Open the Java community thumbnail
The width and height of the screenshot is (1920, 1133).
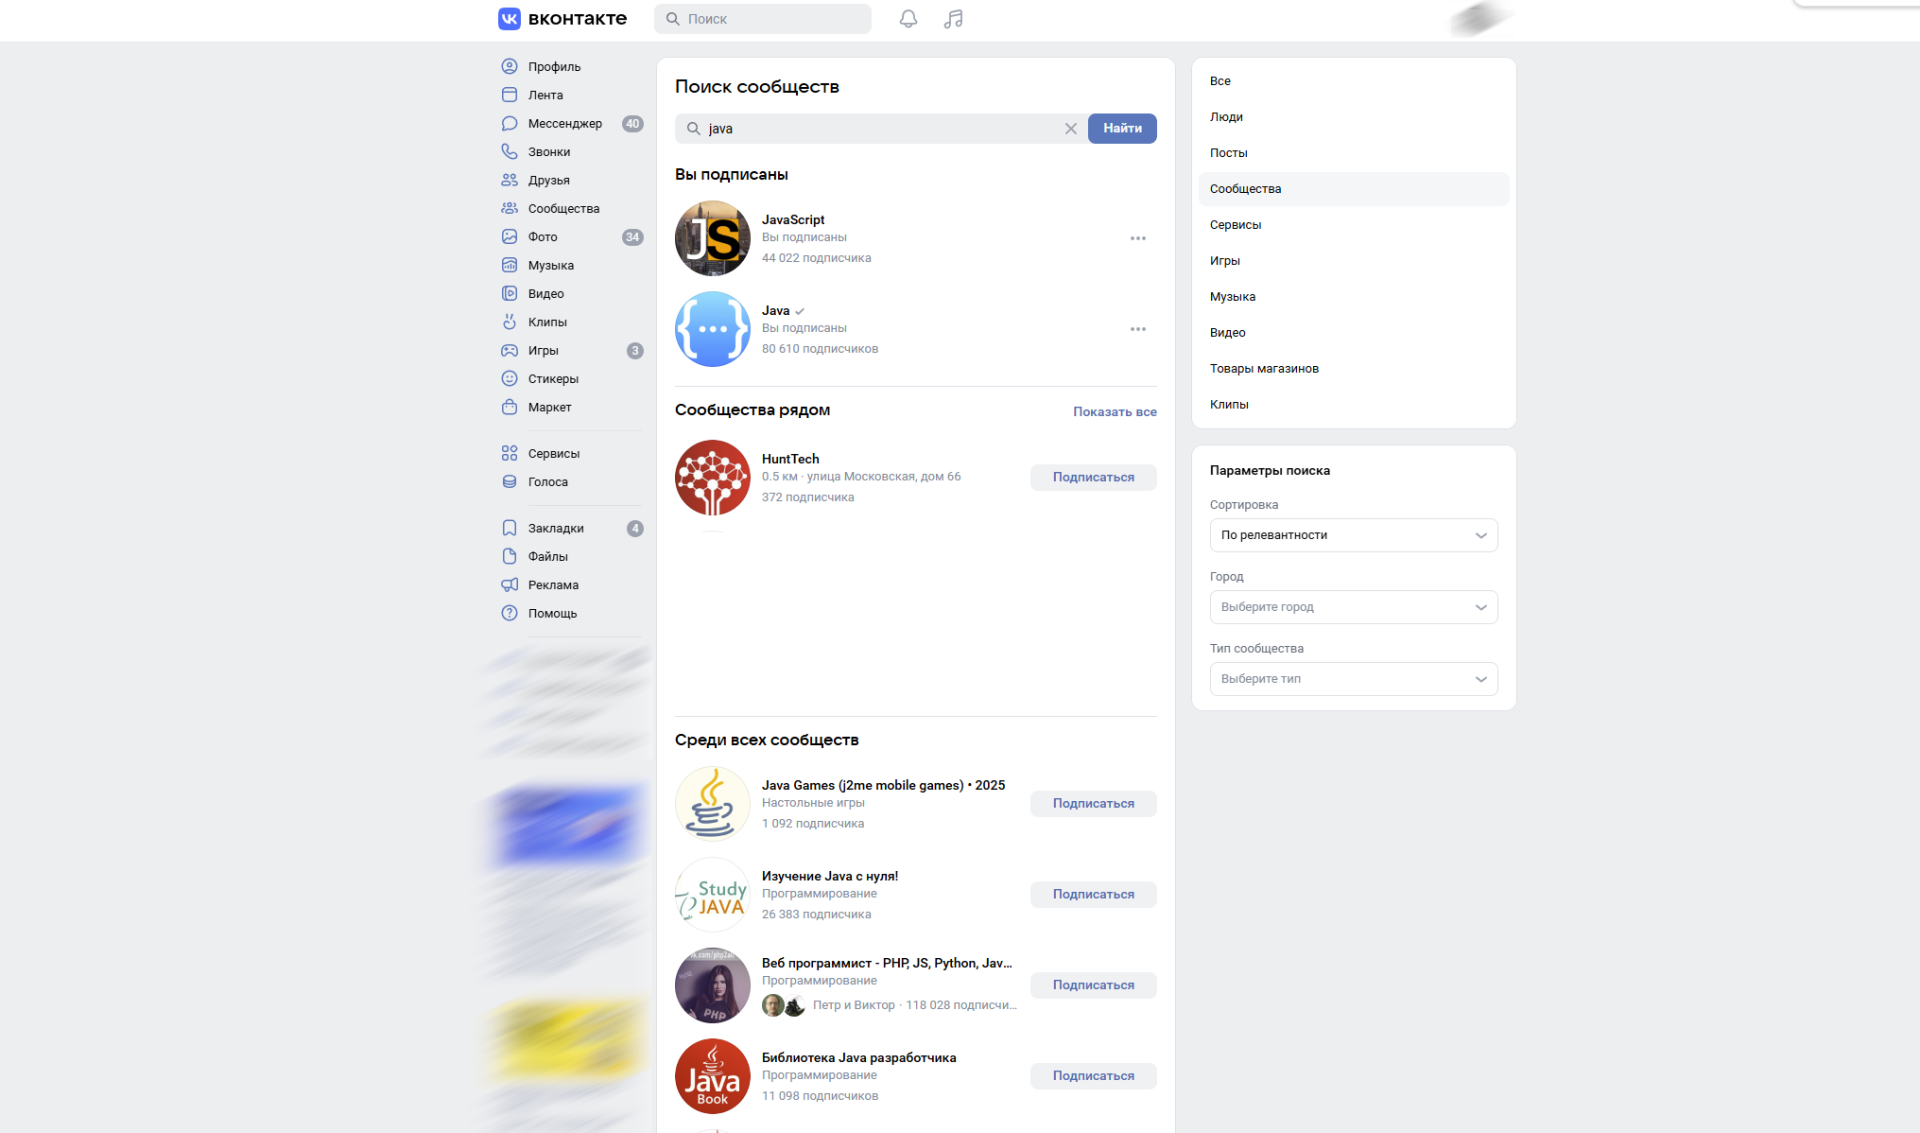pyautogui.click(x=712, y=329)
